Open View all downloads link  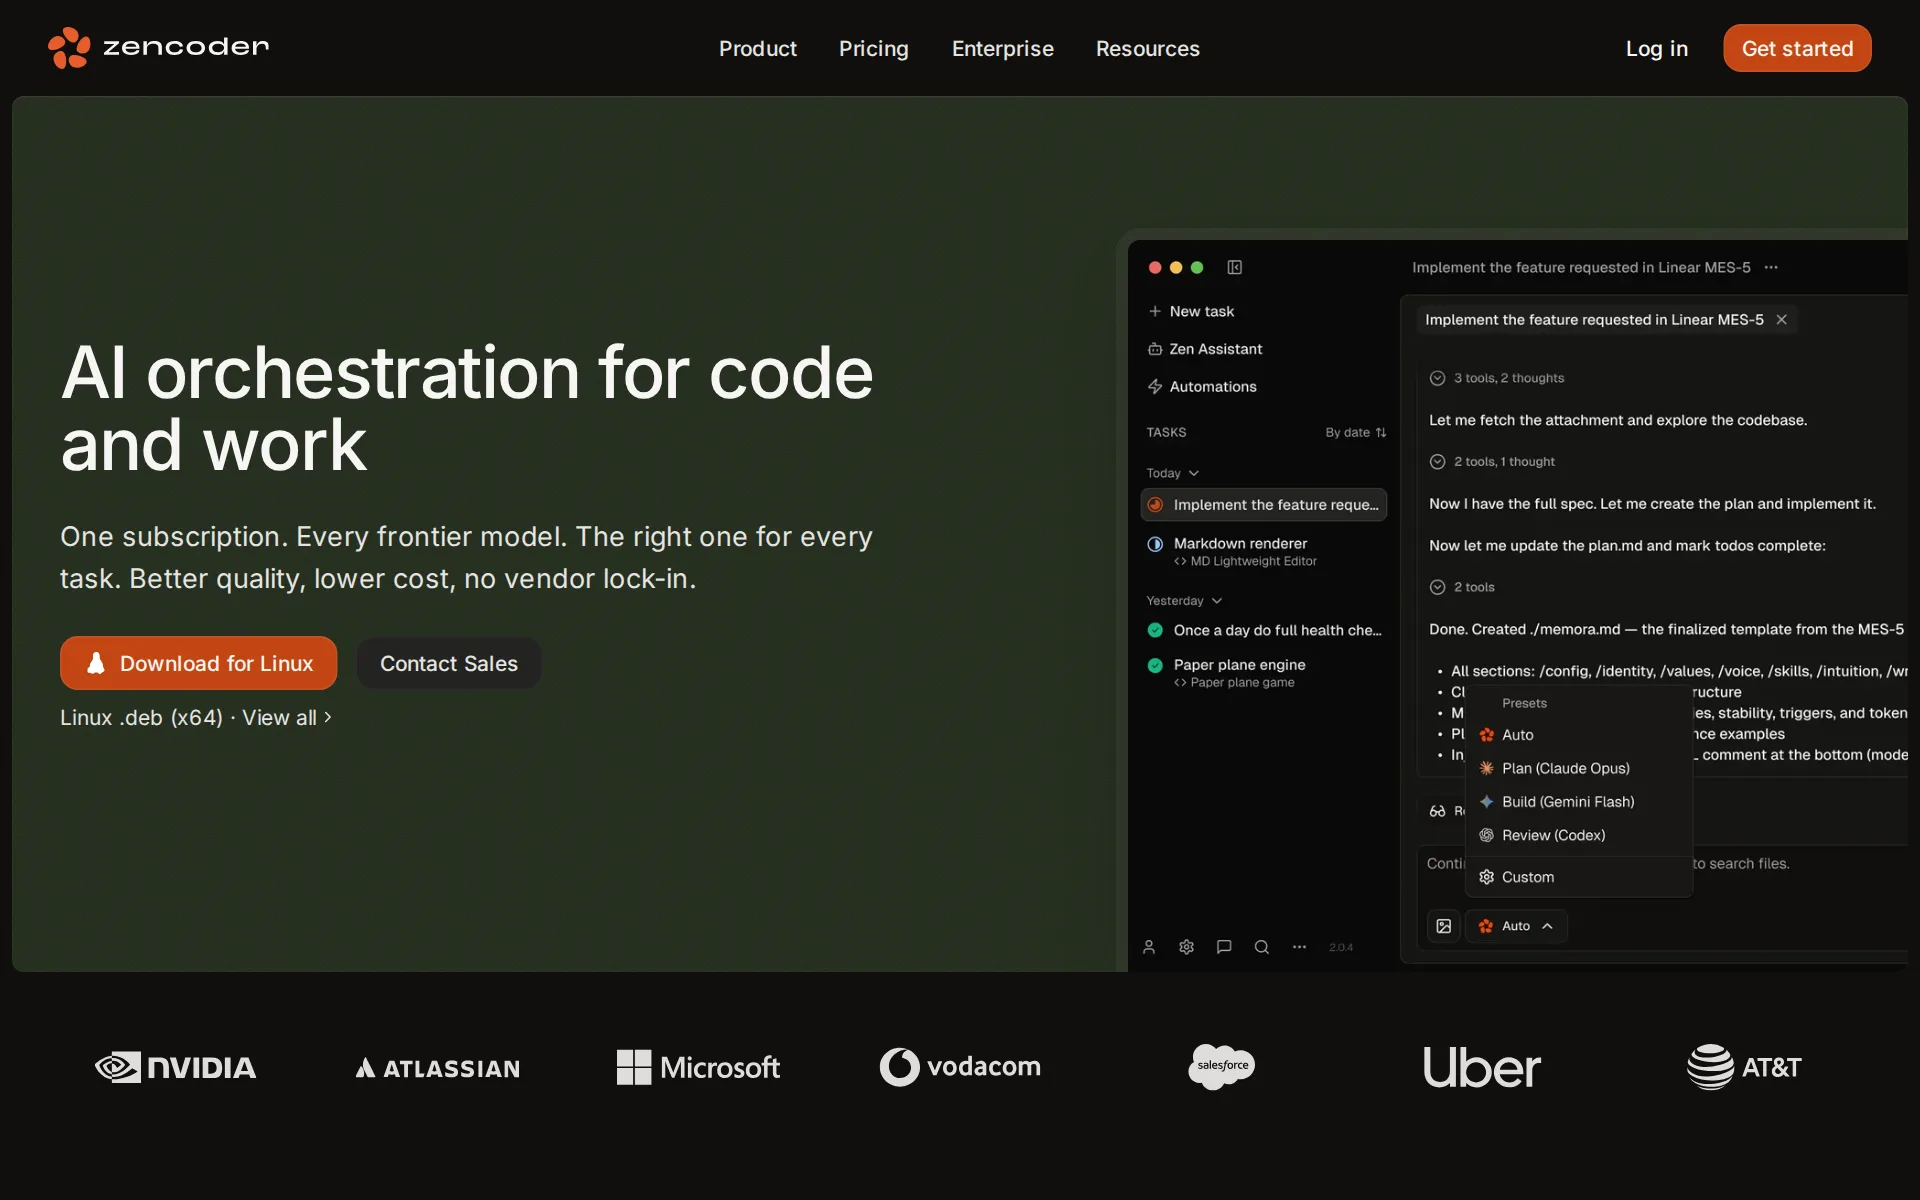click(286, 717)
